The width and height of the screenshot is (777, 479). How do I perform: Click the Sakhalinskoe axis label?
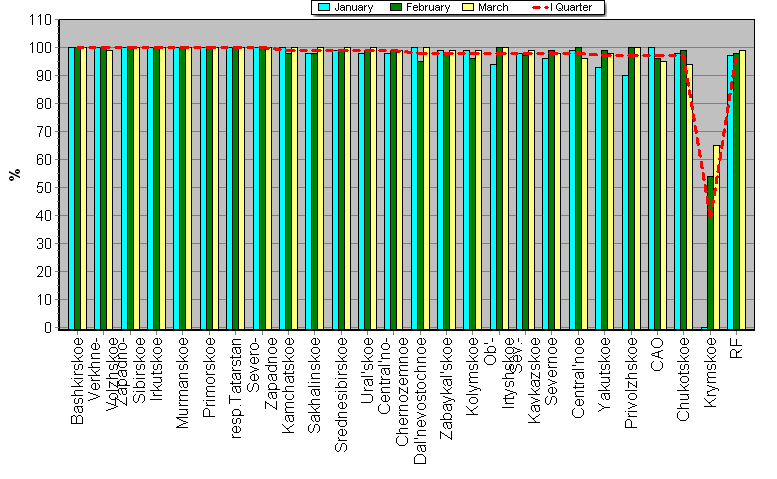click(x=315, y=385)
